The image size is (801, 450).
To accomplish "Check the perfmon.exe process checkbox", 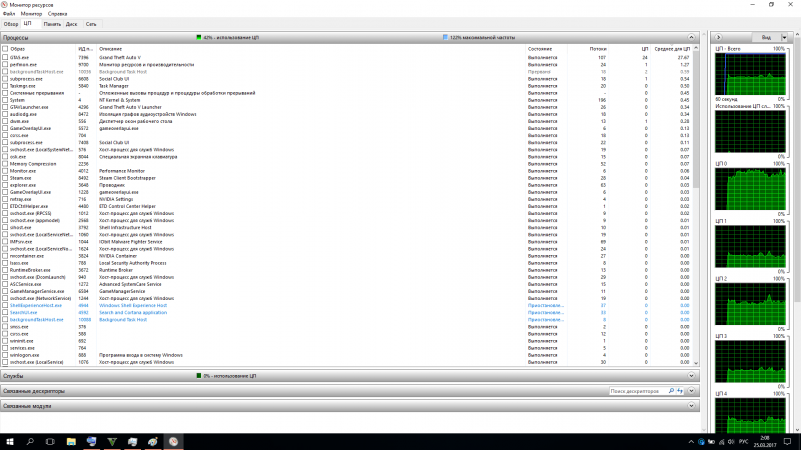I will 5,65.
